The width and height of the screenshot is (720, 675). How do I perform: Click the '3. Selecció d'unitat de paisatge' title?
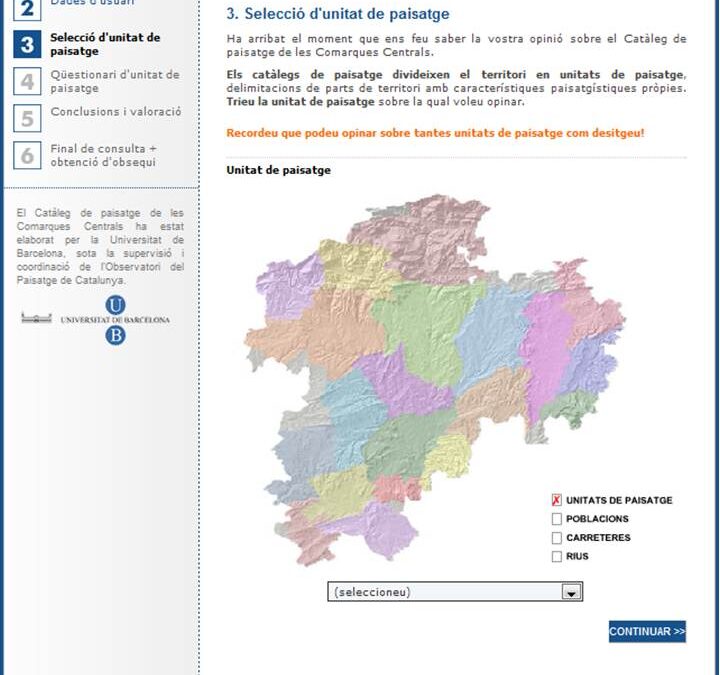coord(338,14)
